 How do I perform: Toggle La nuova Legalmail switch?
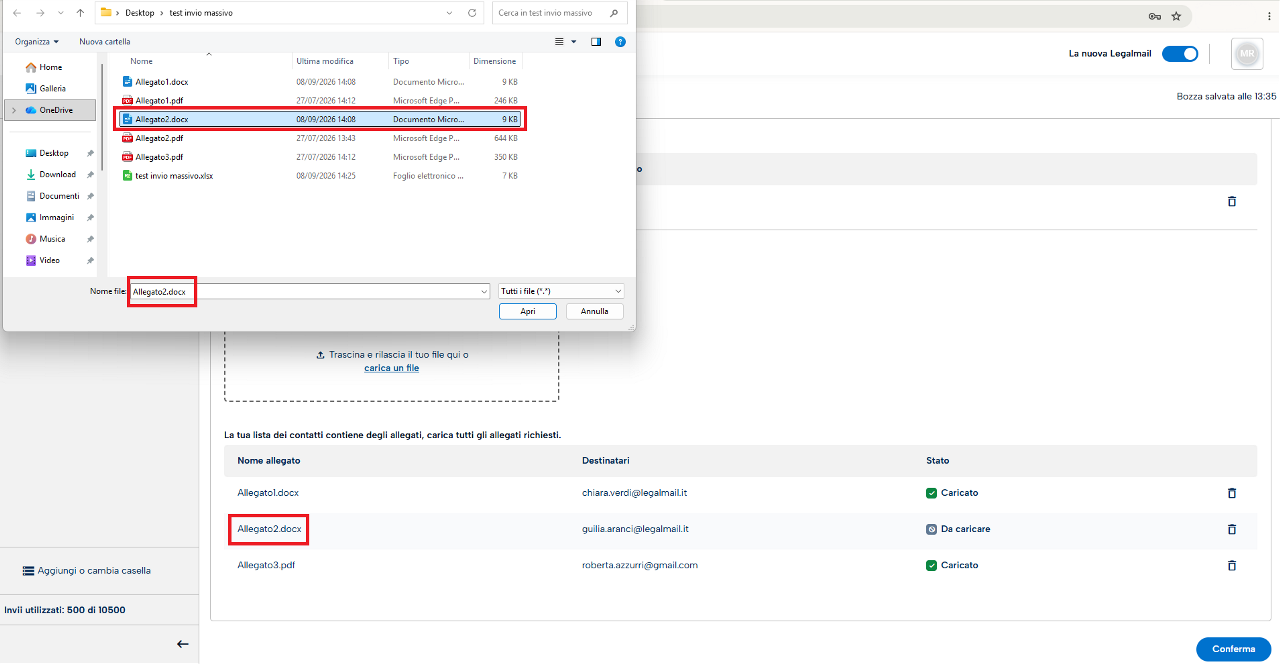click(1180, 54)
